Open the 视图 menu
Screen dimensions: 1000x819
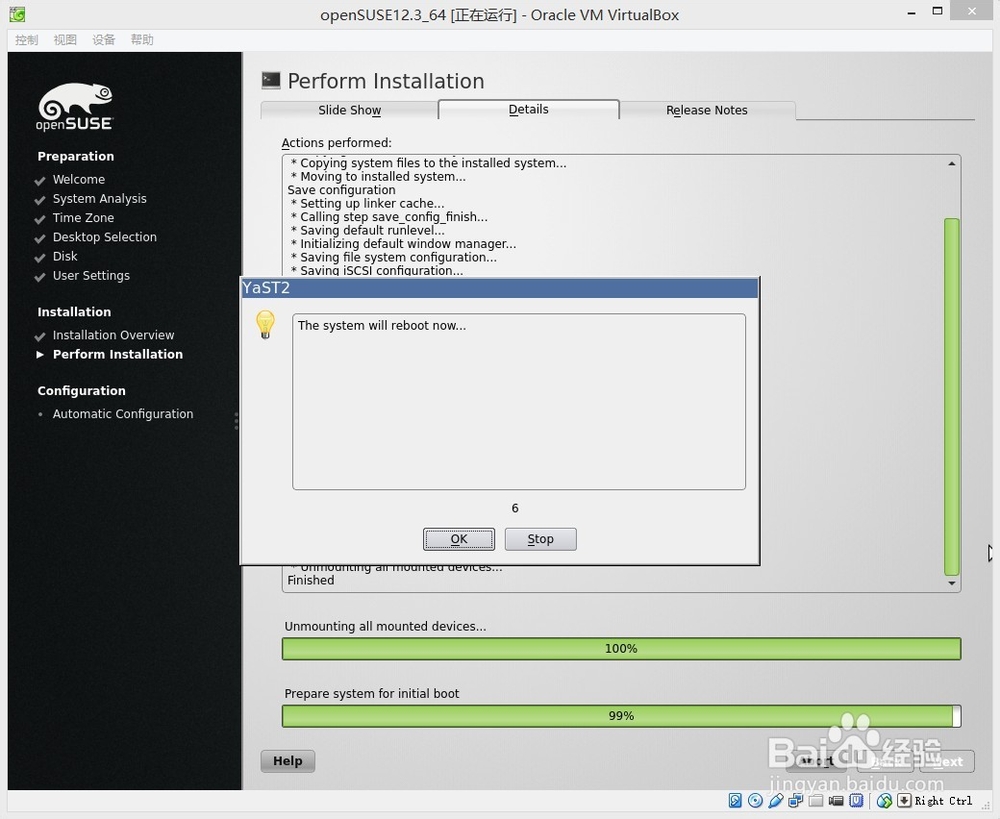65,40
